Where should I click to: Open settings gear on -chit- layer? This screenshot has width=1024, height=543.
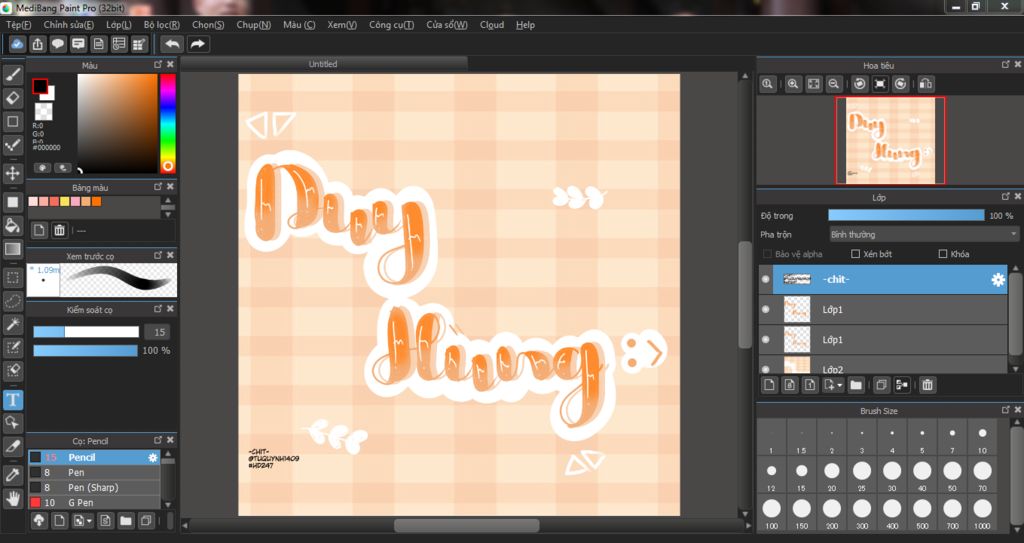pos(998,280)
